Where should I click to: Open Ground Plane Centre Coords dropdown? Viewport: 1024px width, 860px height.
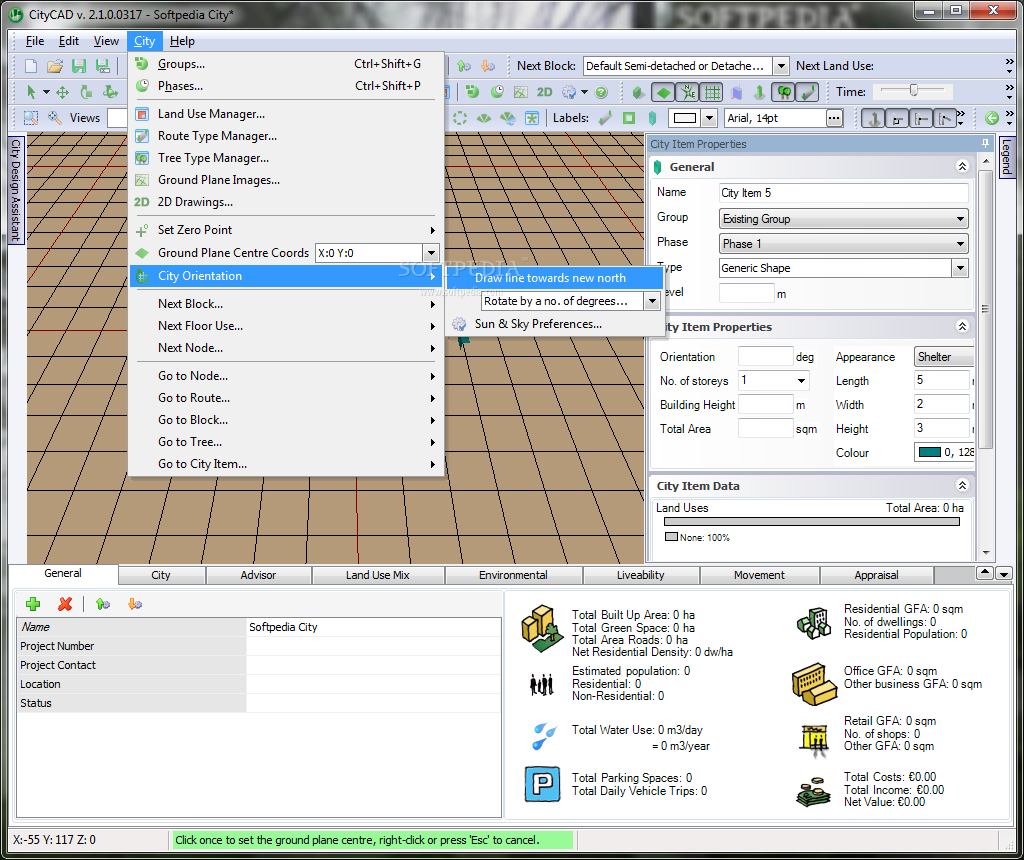[x=430, y=253]
